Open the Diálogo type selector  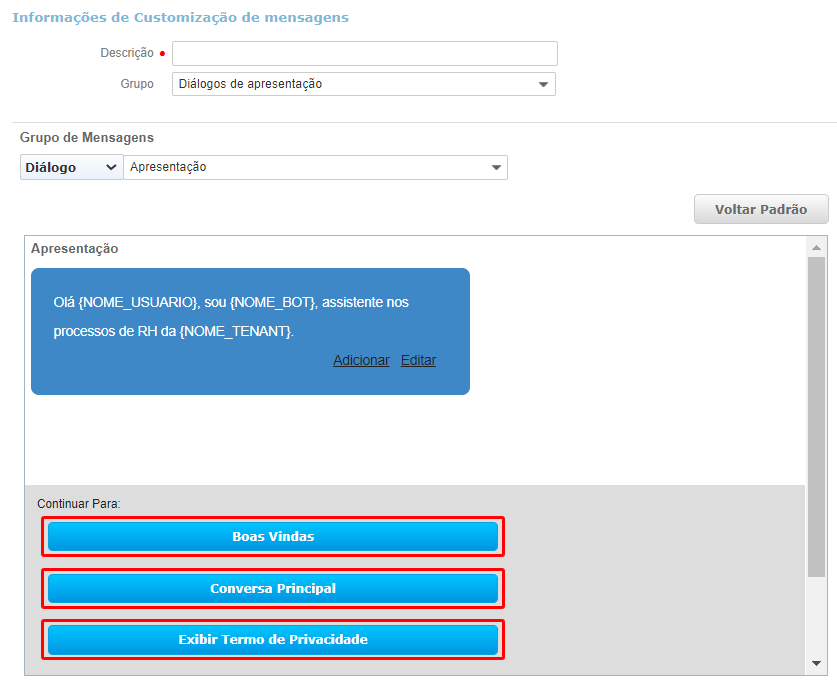point(70,167)
